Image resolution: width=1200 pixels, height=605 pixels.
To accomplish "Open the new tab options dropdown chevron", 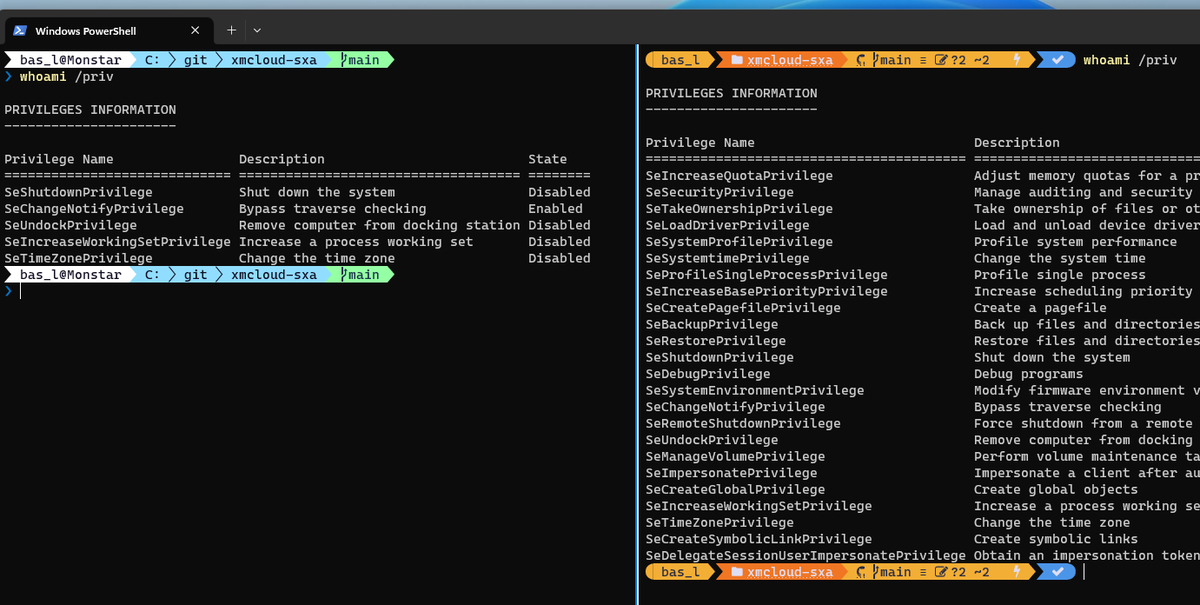I will tap(256, 29).
